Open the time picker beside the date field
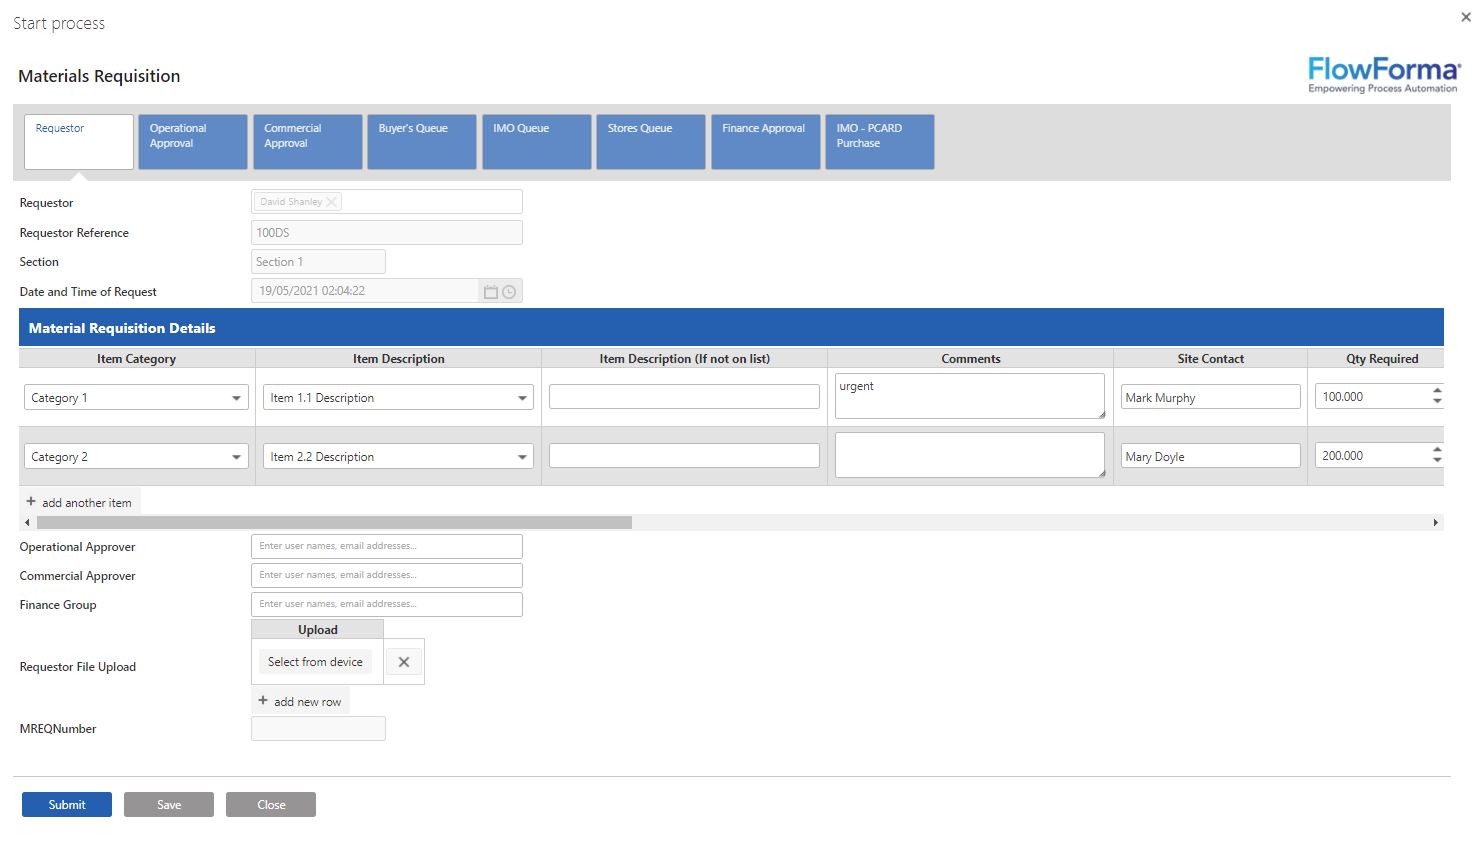Screen dimensions: 1484x857 [509, 291]
